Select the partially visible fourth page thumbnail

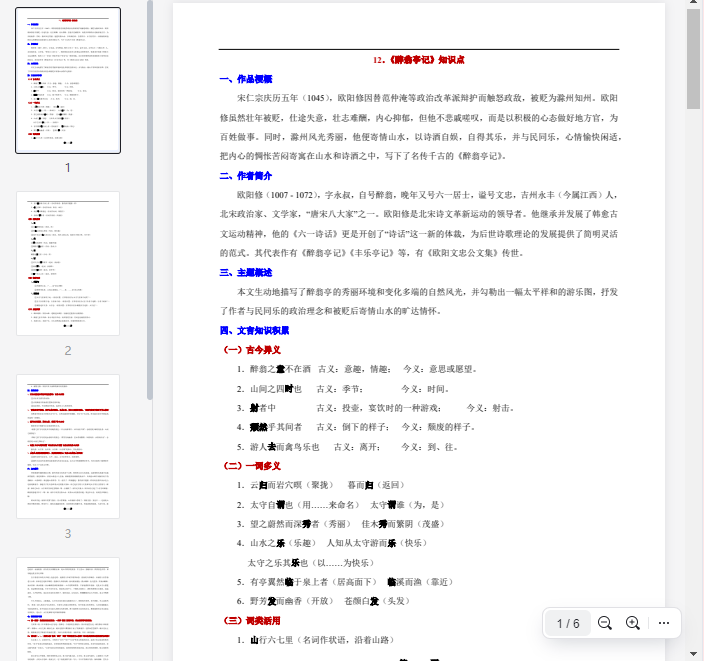pos(68,610)
